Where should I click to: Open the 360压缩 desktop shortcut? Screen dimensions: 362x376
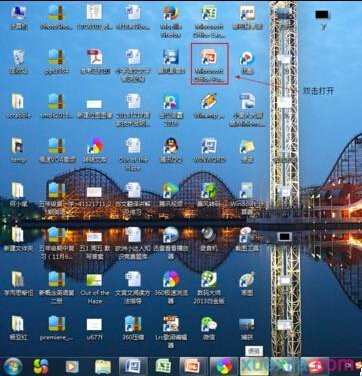(x=133, y=329)
